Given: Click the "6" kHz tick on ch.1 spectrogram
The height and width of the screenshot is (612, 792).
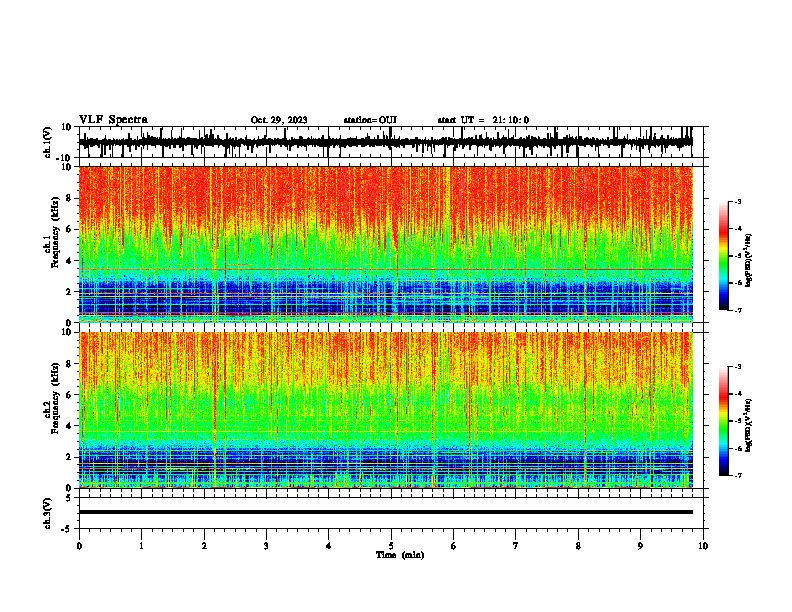Looking at the screenshot, I should [70, 229].
